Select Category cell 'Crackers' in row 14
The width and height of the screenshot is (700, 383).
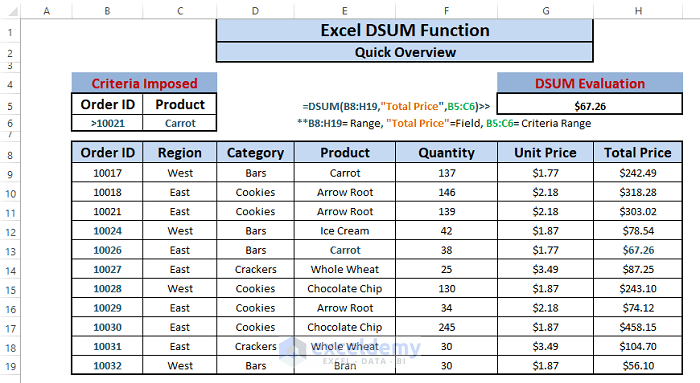[255, 269]
